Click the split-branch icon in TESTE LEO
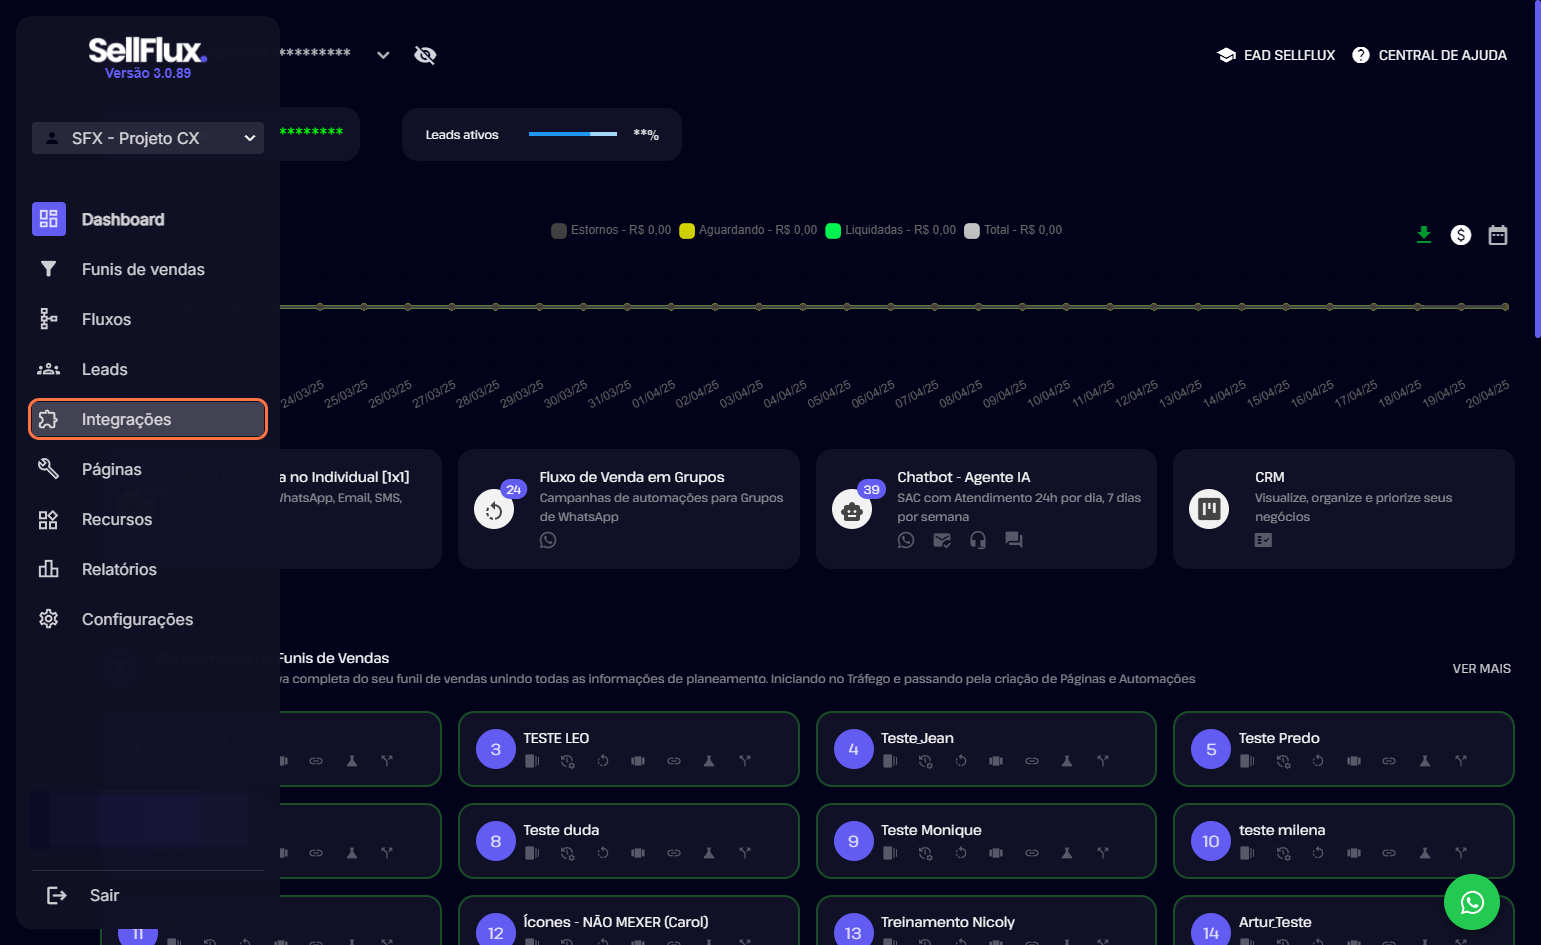 (x=745, y=761)
